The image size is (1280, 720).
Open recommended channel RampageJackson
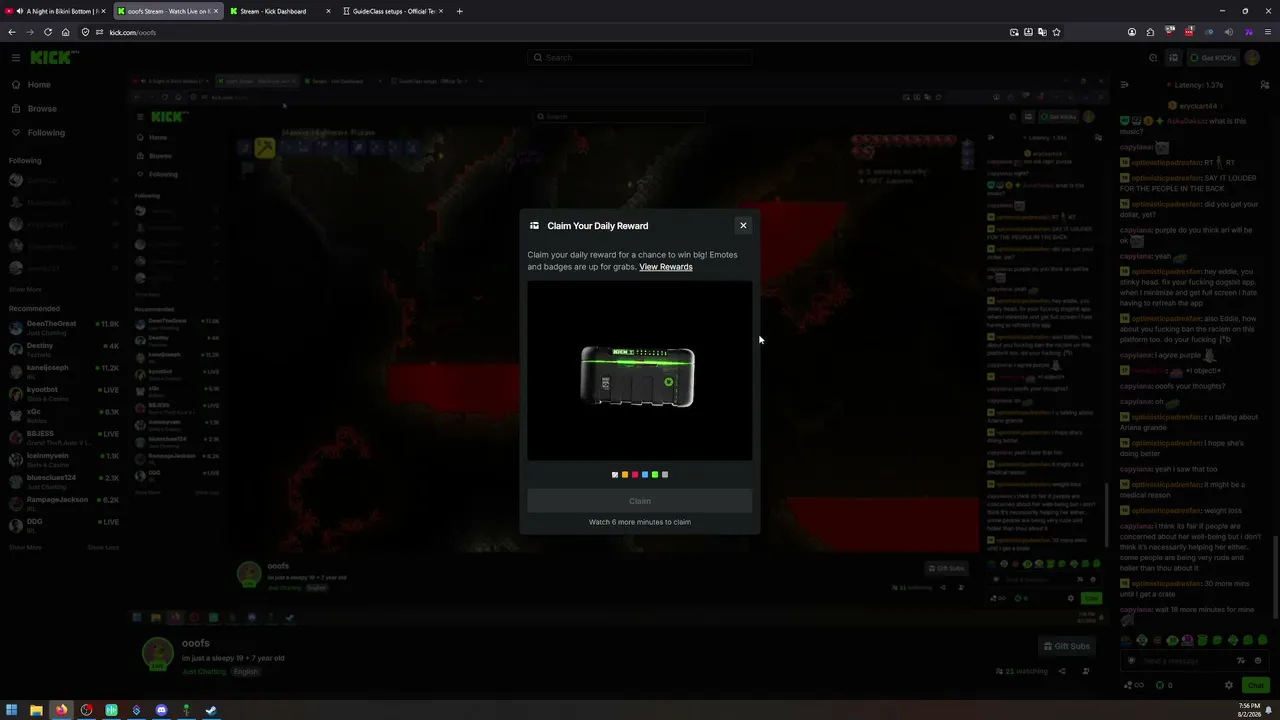point(64,502)
